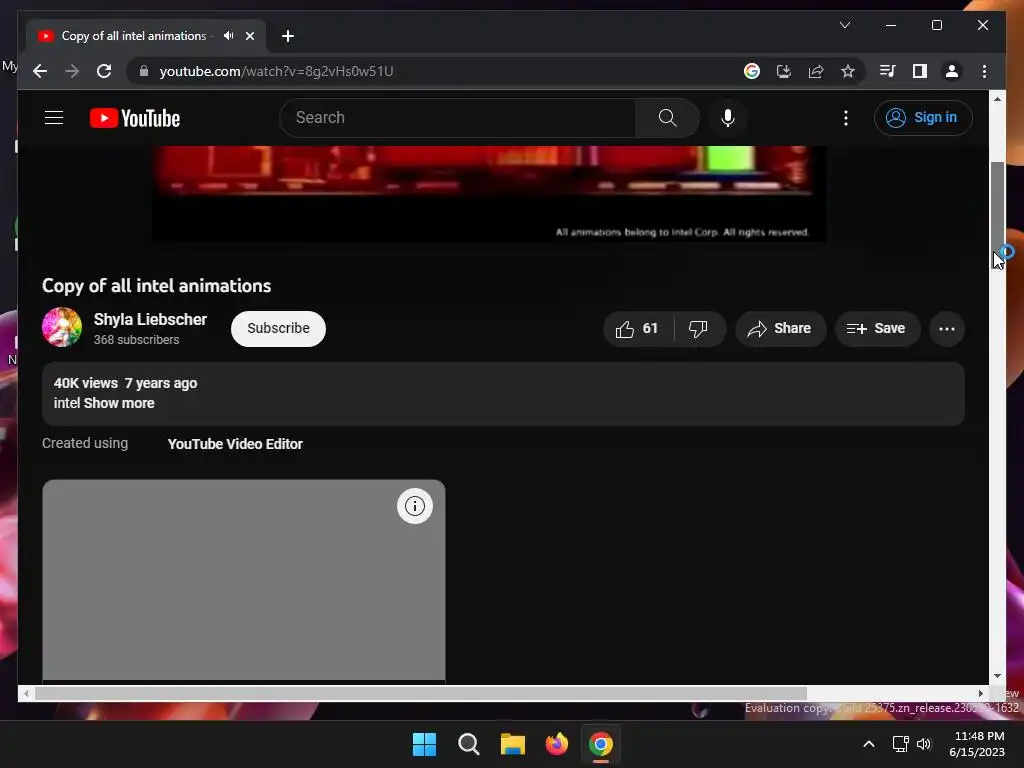Open Shyla Liebscher channel name link
Viewport: 1024px width, 768px height.
point(150,319)
